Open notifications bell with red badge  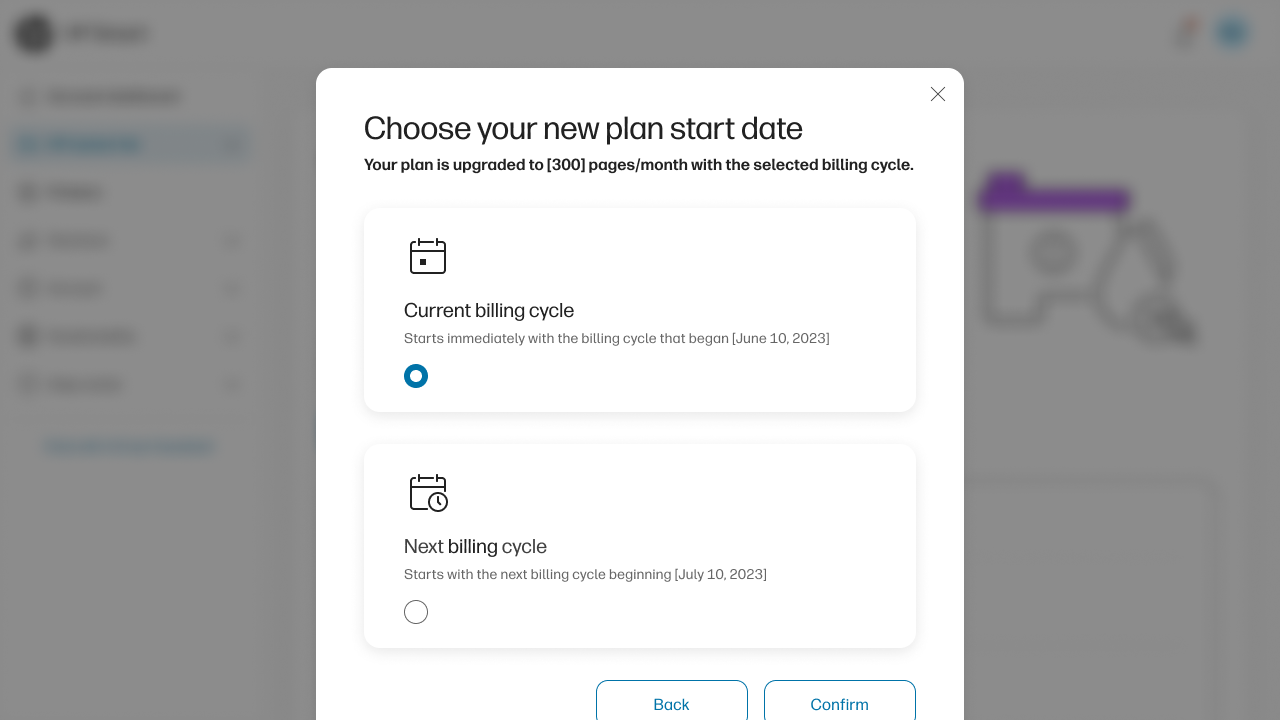pos(1186,32)
